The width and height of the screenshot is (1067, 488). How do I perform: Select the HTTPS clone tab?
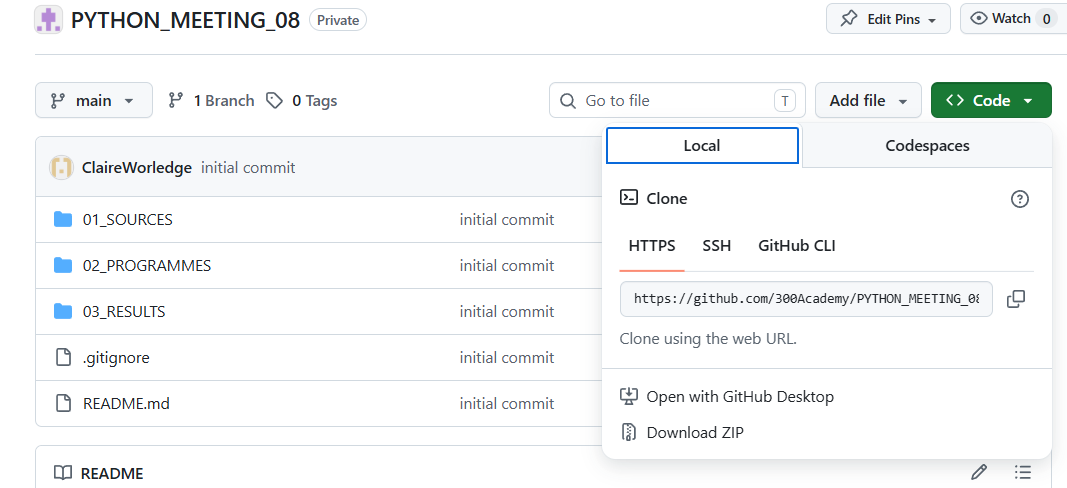(652, 246)
